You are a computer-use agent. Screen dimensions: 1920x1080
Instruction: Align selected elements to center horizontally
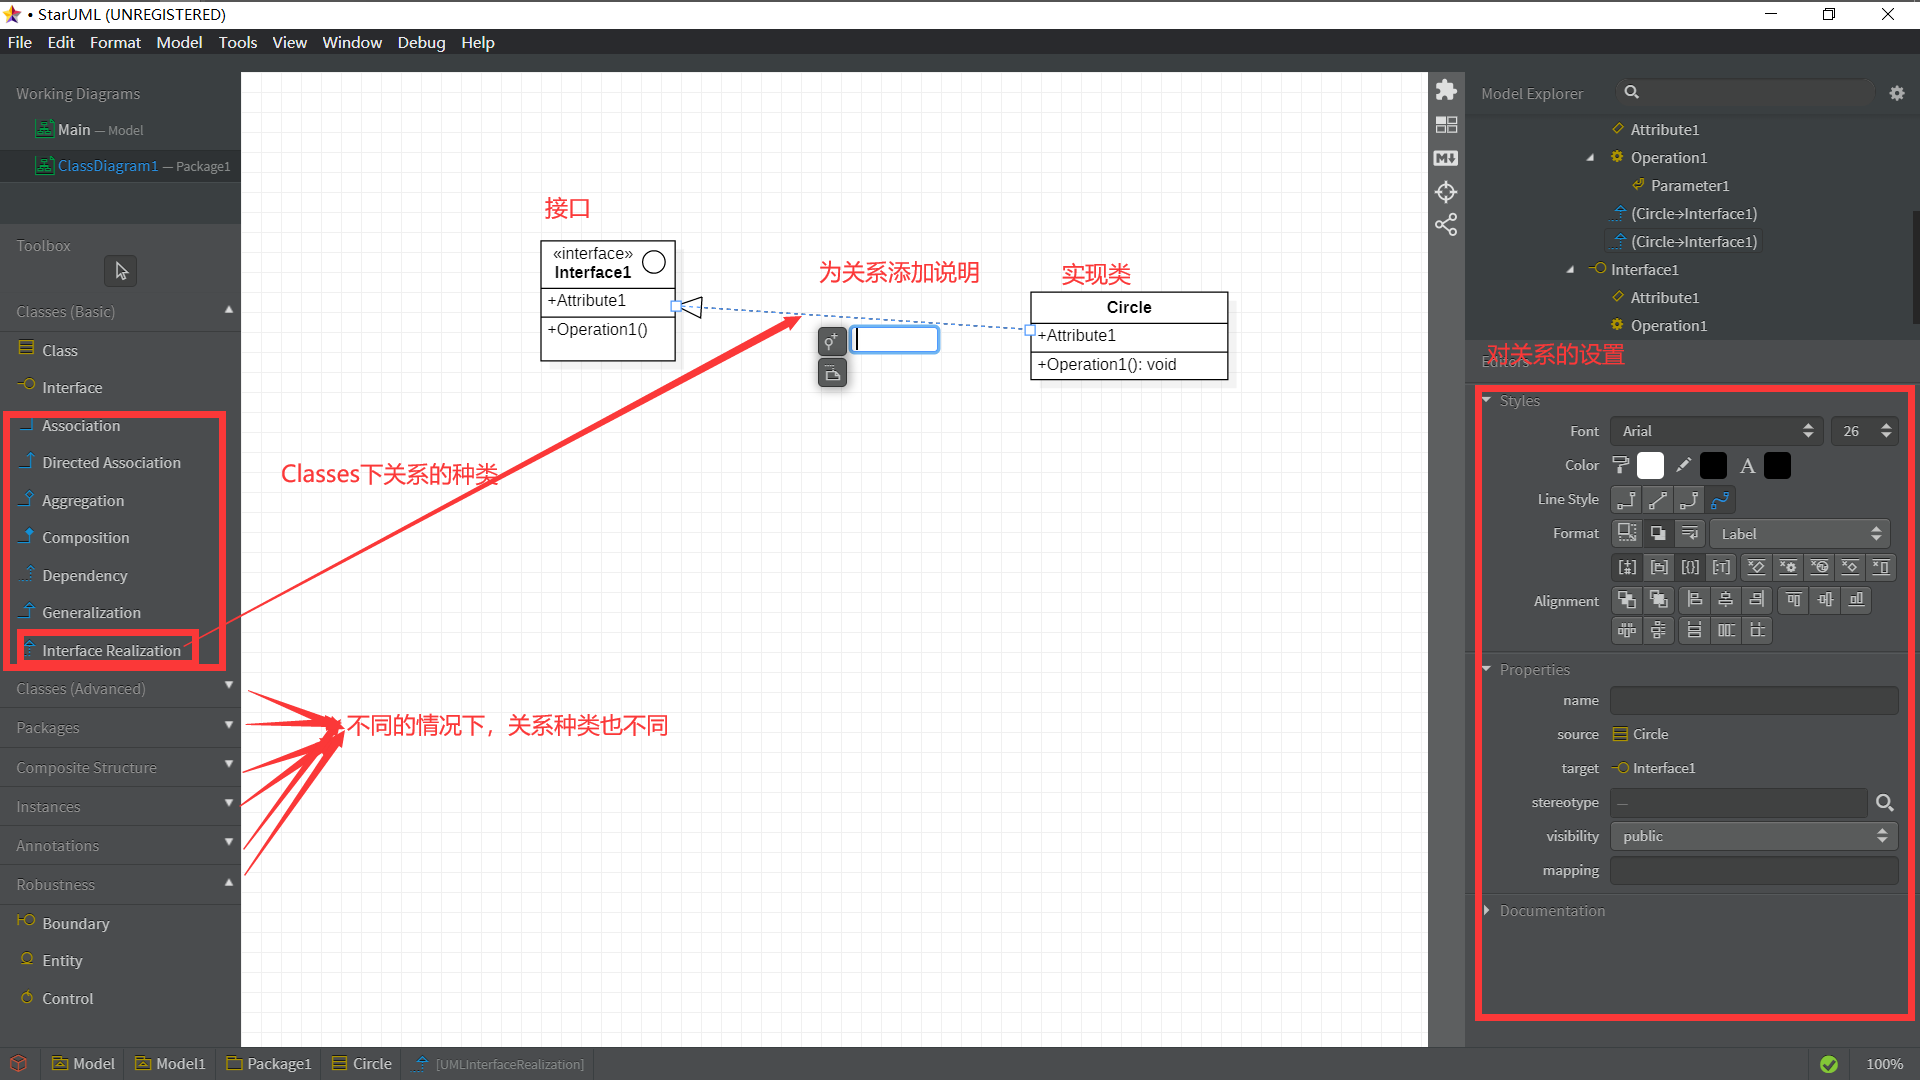[x=1726, y=600]
